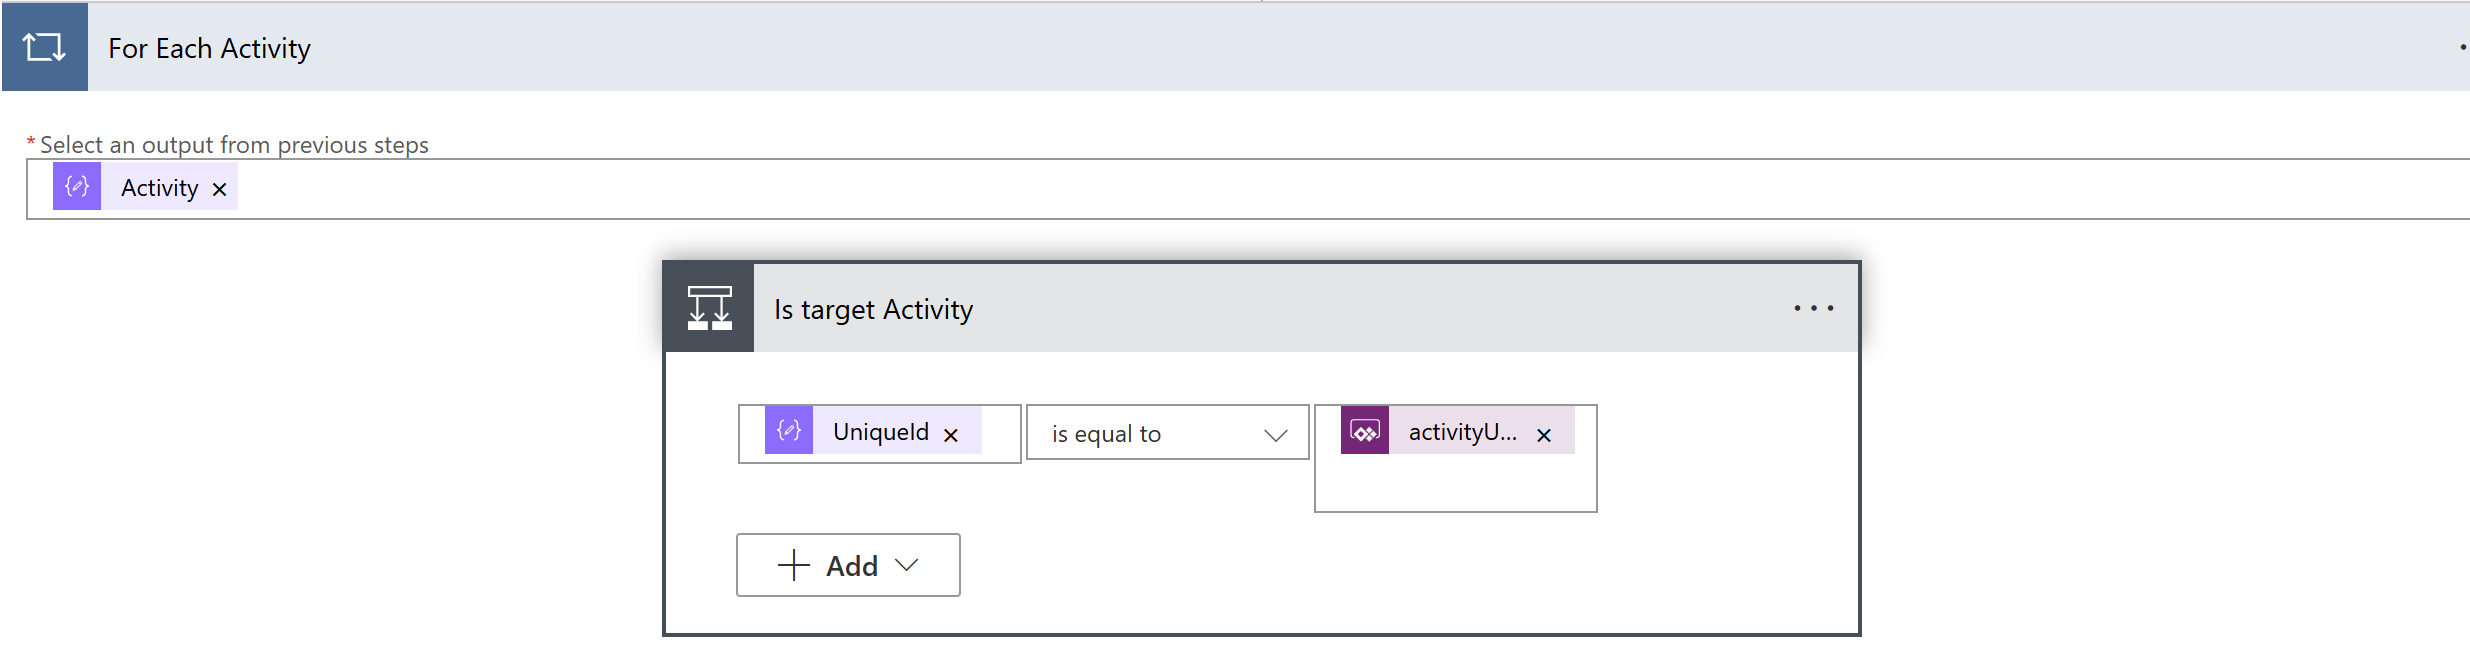Remove the UniqueId token from condition

point(951,435)
